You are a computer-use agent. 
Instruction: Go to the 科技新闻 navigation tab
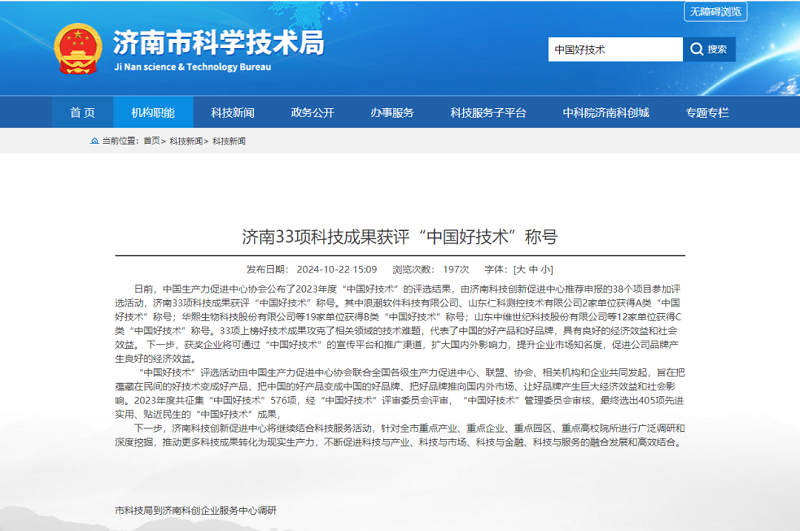click(x=232, y=112)
